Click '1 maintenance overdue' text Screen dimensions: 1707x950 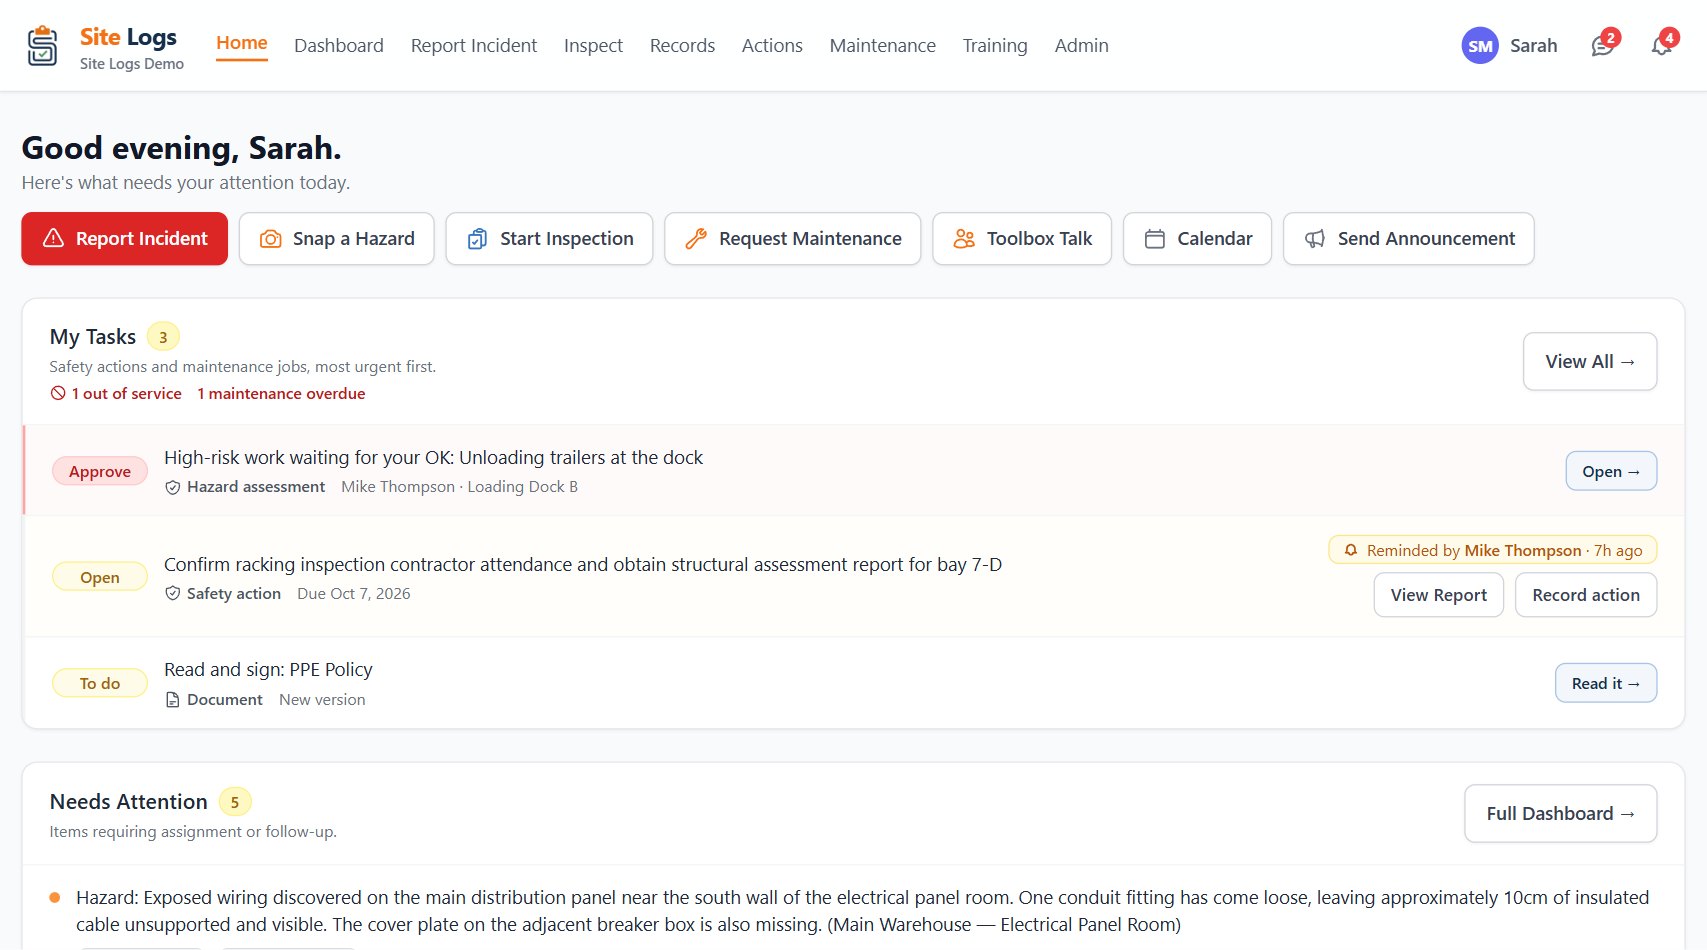(x=281, y=393)
